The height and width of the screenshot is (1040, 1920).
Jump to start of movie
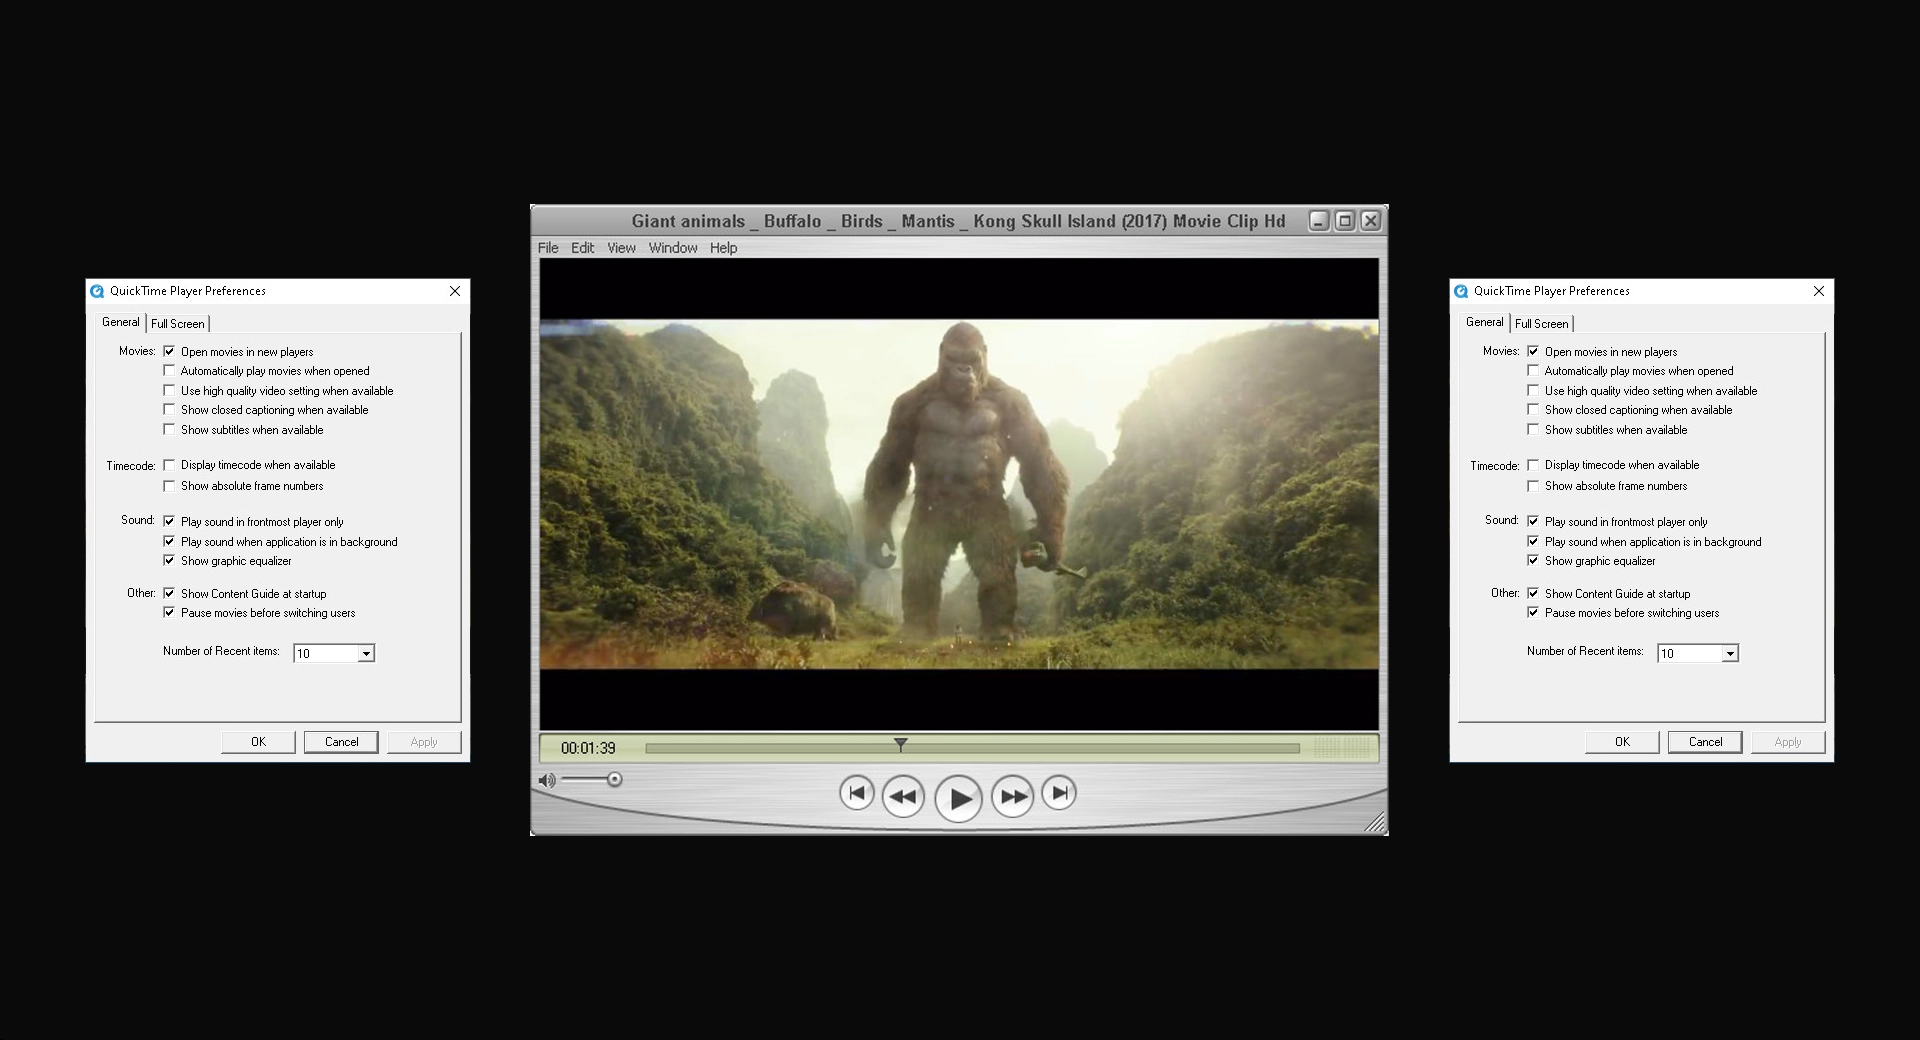[857, 792]
